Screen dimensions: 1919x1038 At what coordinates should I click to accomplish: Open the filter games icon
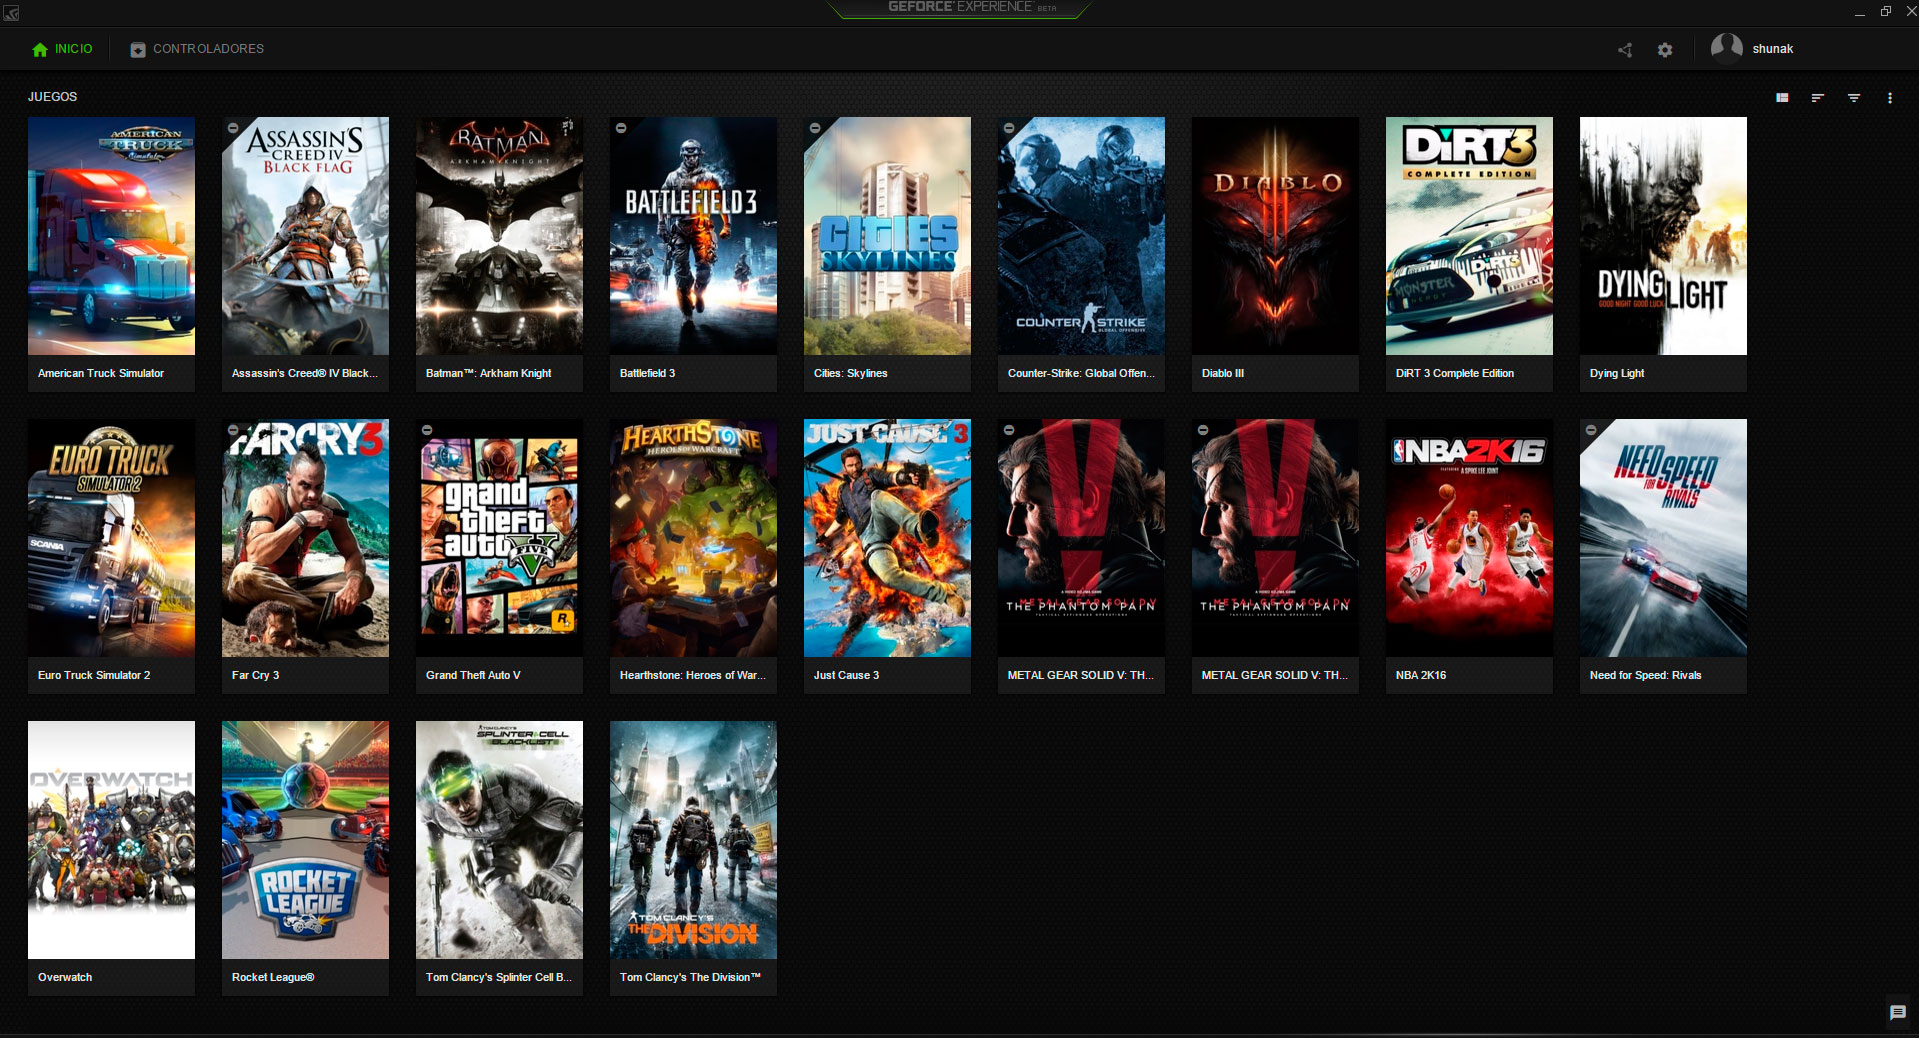click(1854, 98)
